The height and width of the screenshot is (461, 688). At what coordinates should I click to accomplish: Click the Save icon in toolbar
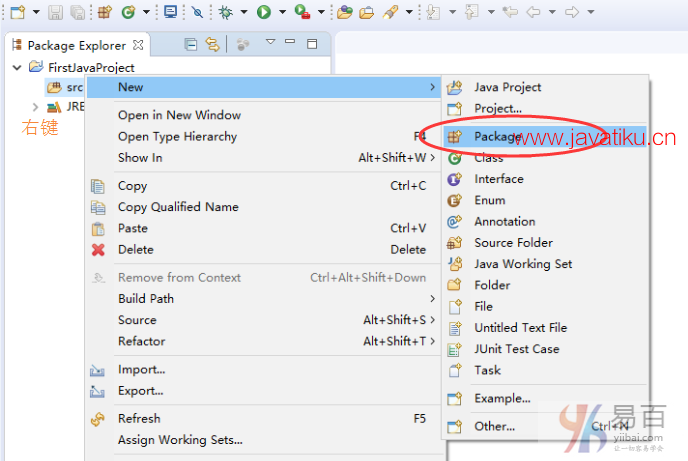(x=55, y=12)
